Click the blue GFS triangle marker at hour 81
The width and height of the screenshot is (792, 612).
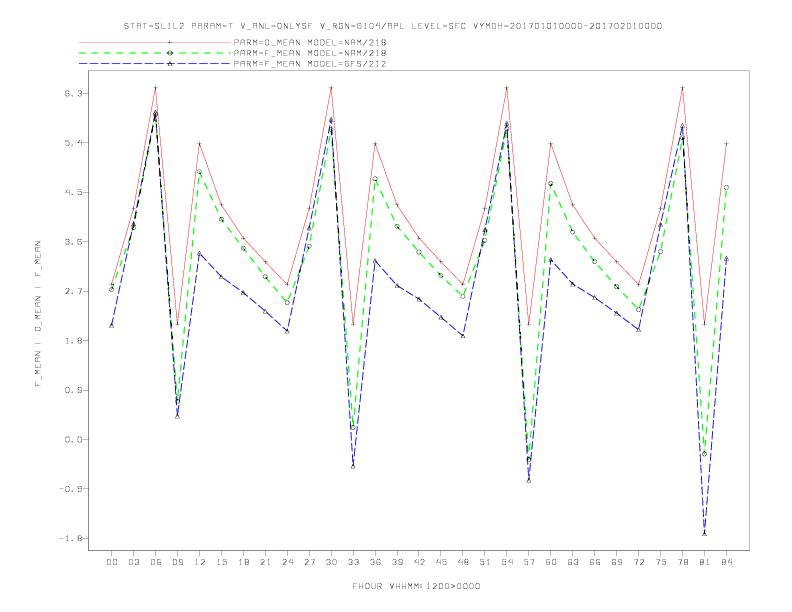pos(705,533)
